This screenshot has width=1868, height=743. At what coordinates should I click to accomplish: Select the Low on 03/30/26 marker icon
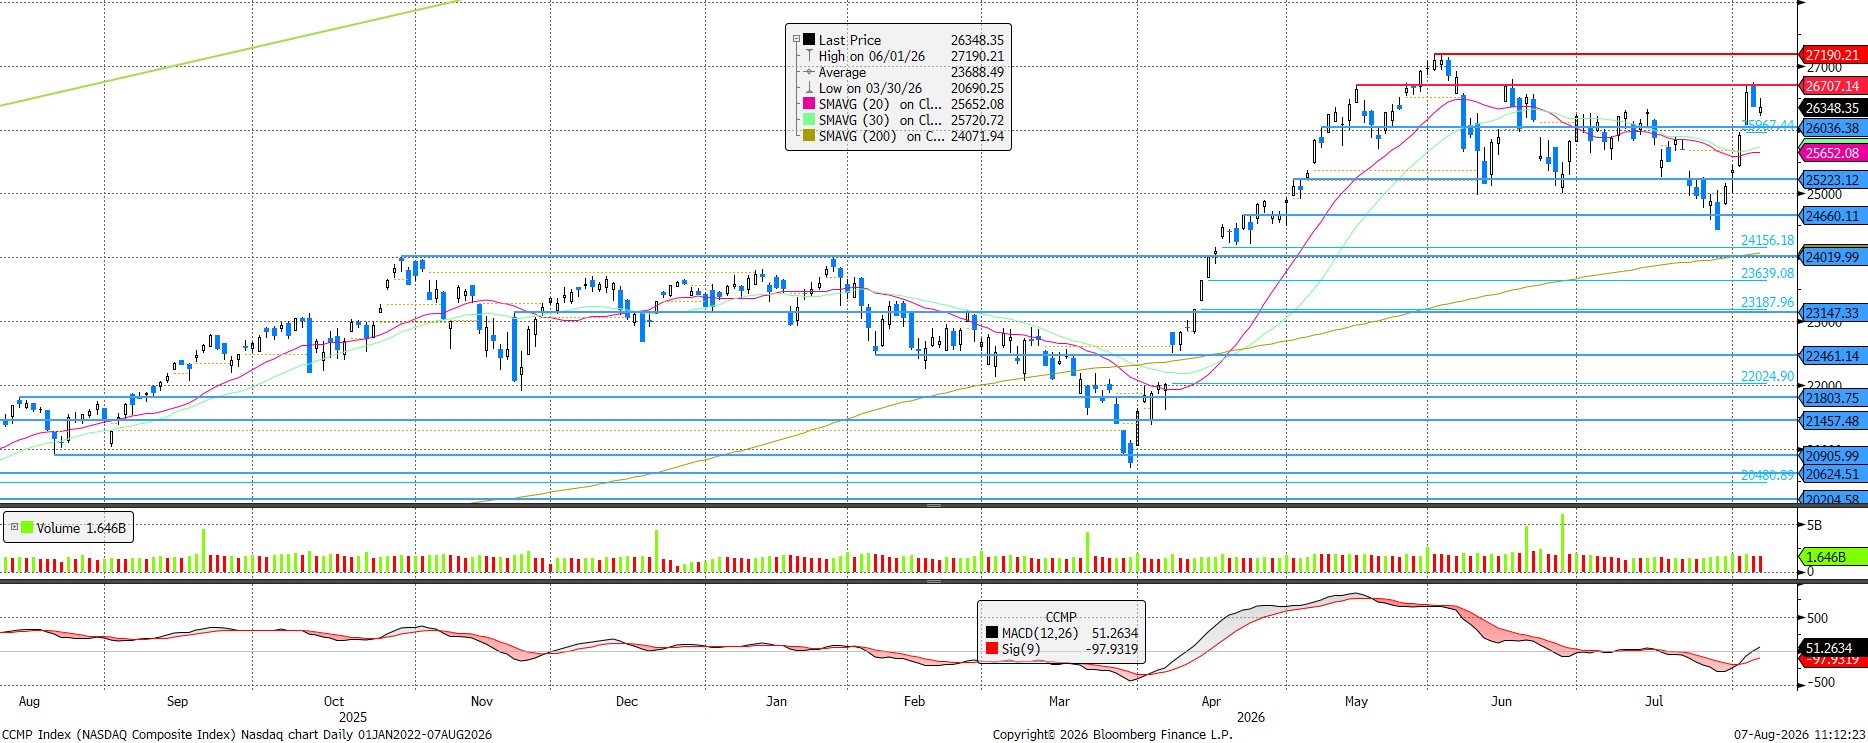809,88
